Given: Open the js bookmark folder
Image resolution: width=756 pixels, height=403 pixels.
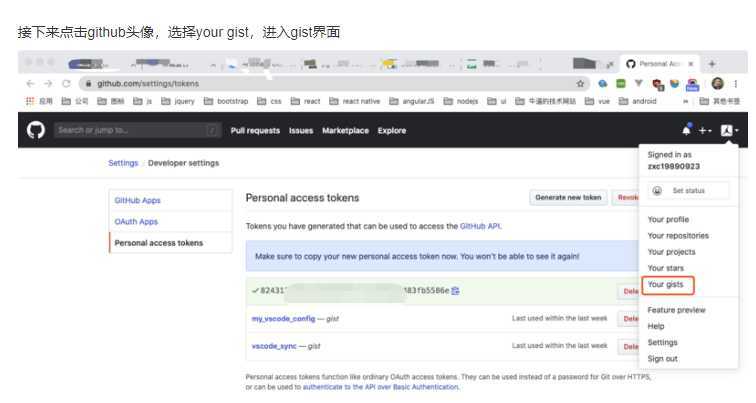Looking at the screenshot, I should (x=142, y=101).
